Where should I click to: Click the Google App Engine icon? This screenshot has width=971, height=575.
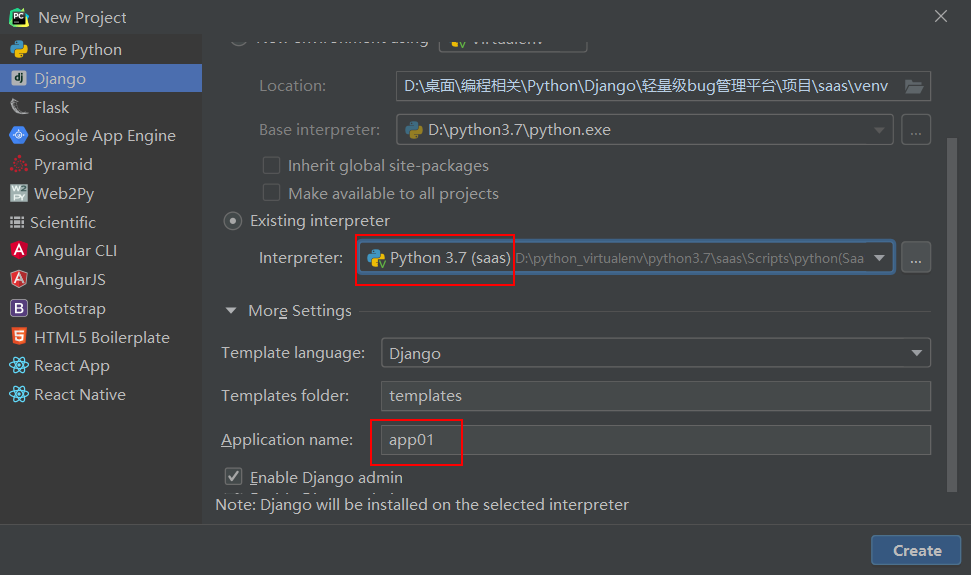(x=19, y=136)
